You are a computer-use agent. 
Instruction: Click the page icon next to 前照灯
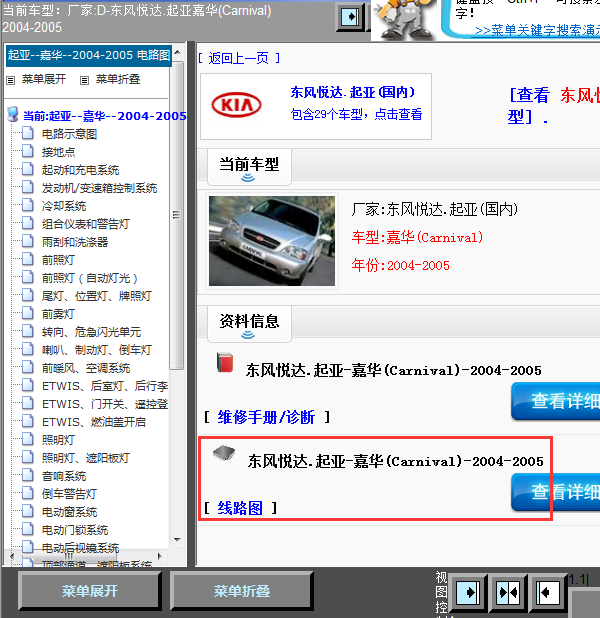(28, 259)
